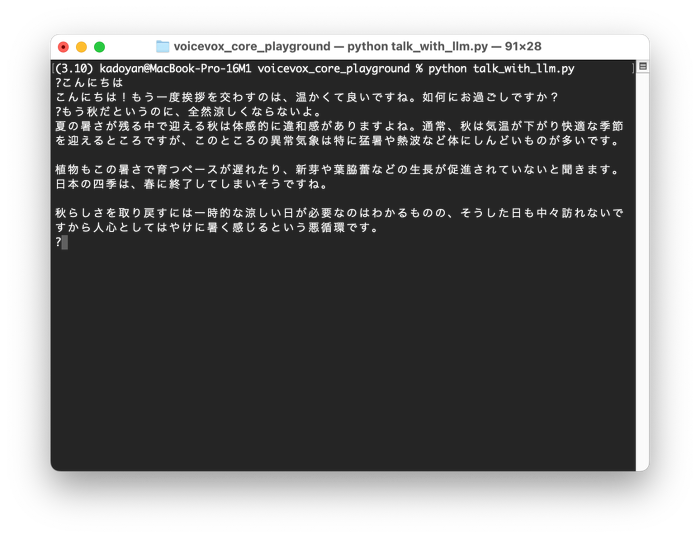This screenshot has width=700, height=538.
Task: Click the split pane icon at top right
Action: [x=642, y=67]
